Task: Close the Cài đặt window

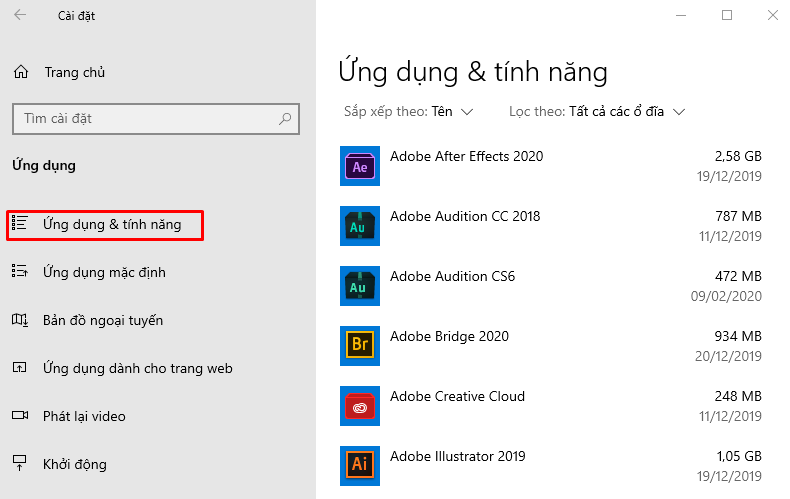Action: (x=773, y=15)
